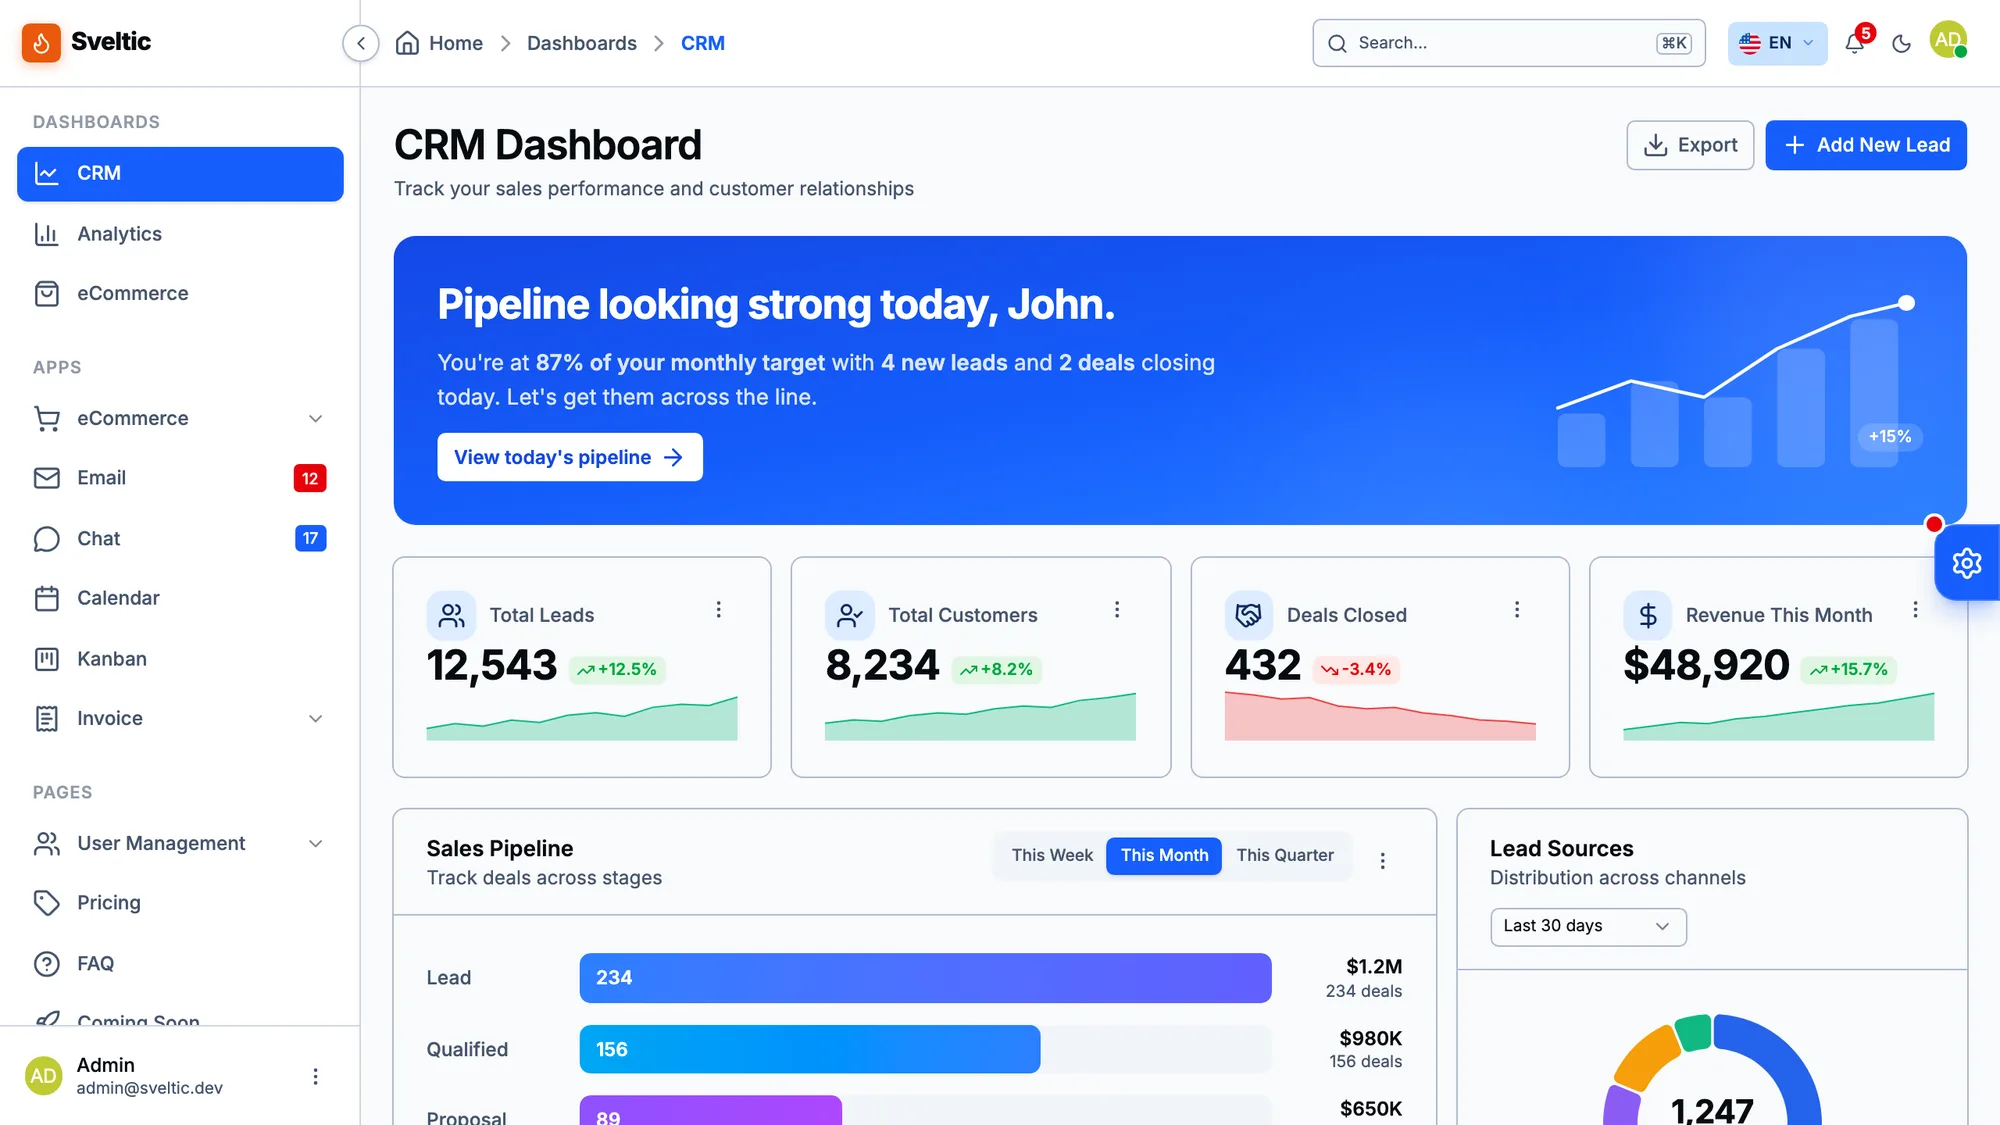The width and height of the screenshot is (2000, 1125).
Task: Select the This Week tab
Action: (x=1051, y=855)
